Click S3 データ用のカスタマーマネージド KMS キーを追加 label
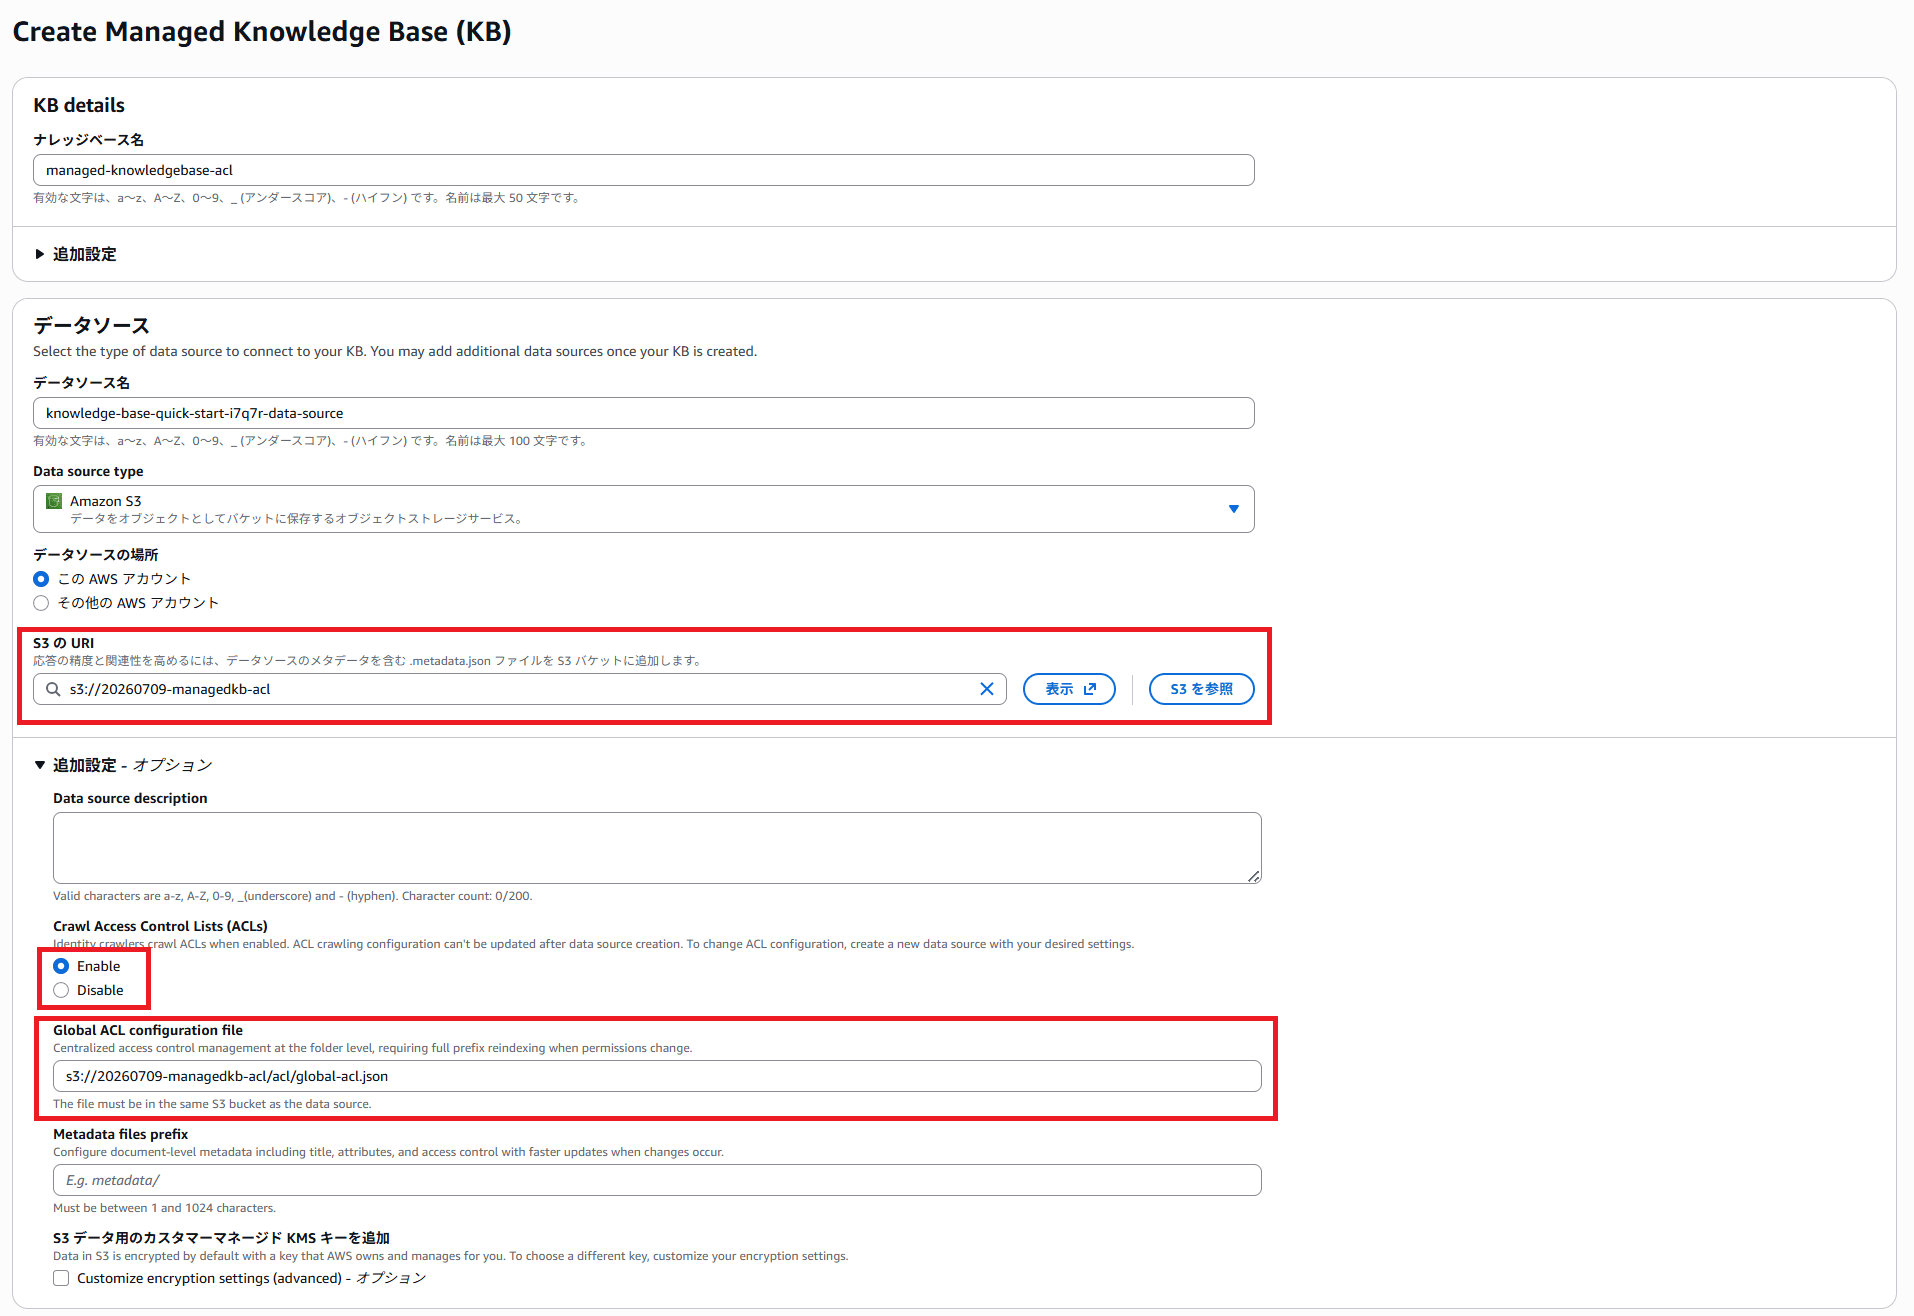This screenshot has height=1316, width=1914. click(221, 1238)
